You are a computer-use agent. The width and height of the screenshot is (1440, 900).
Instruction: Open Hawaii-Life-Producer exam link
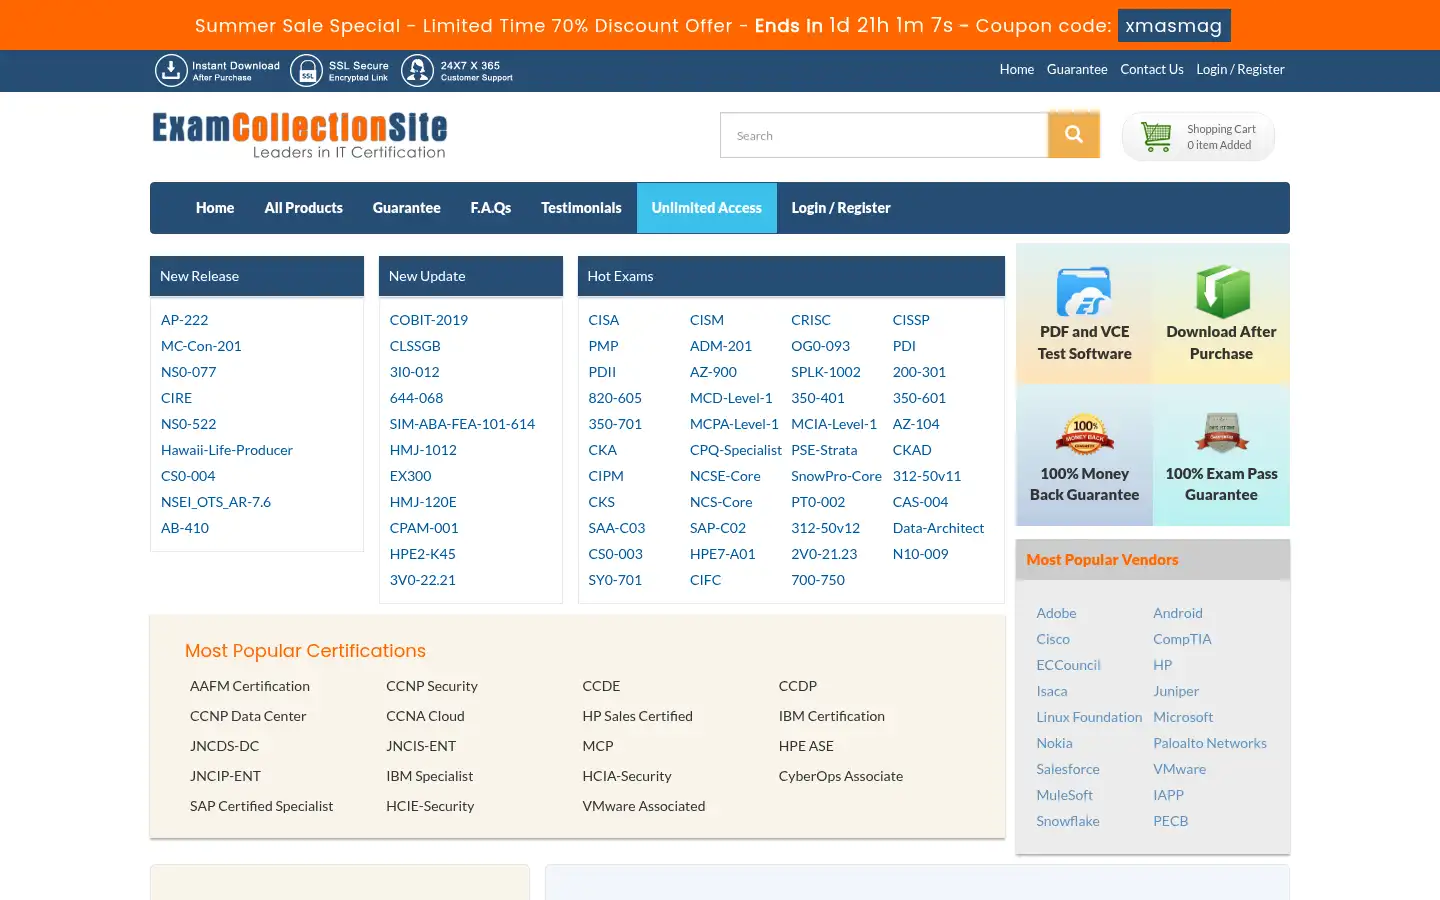[x=227, y=450]
